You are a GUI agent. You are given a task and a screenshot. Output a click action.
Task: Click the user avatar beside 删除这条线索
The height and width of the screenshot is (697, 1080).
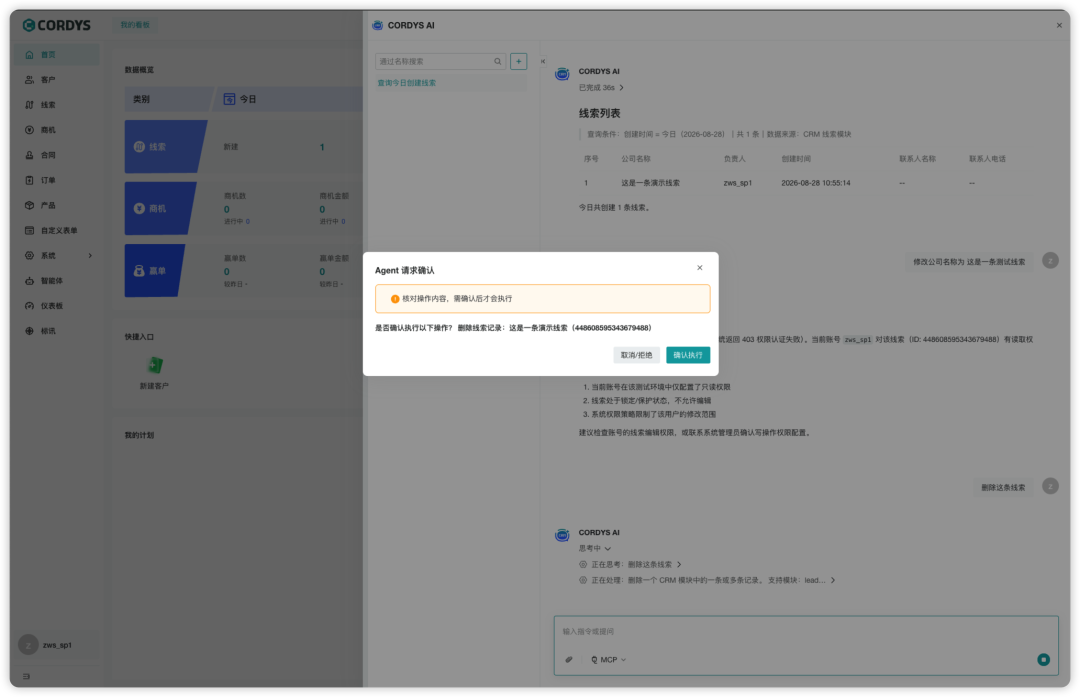(x=1050, y=487)
